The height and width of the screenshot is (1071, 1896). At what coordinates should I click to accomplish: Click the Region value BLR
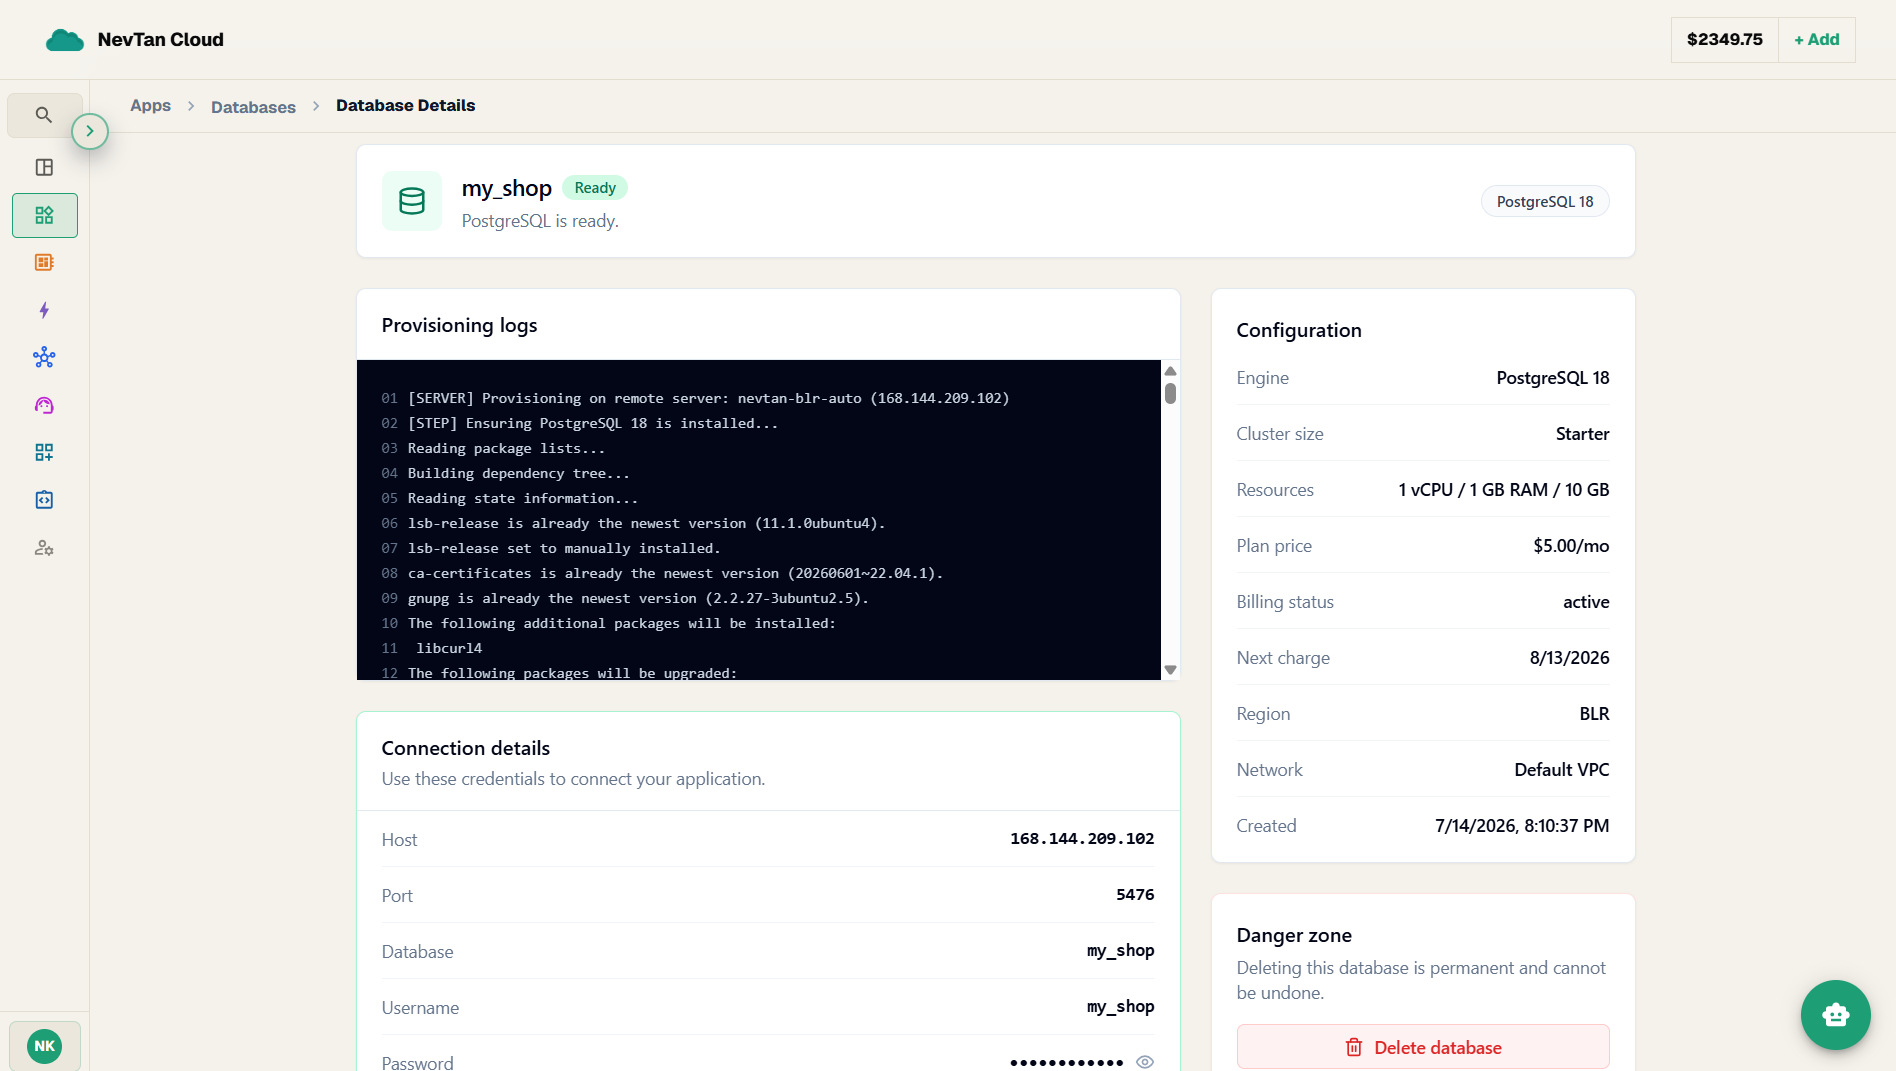click(1594, 714)
